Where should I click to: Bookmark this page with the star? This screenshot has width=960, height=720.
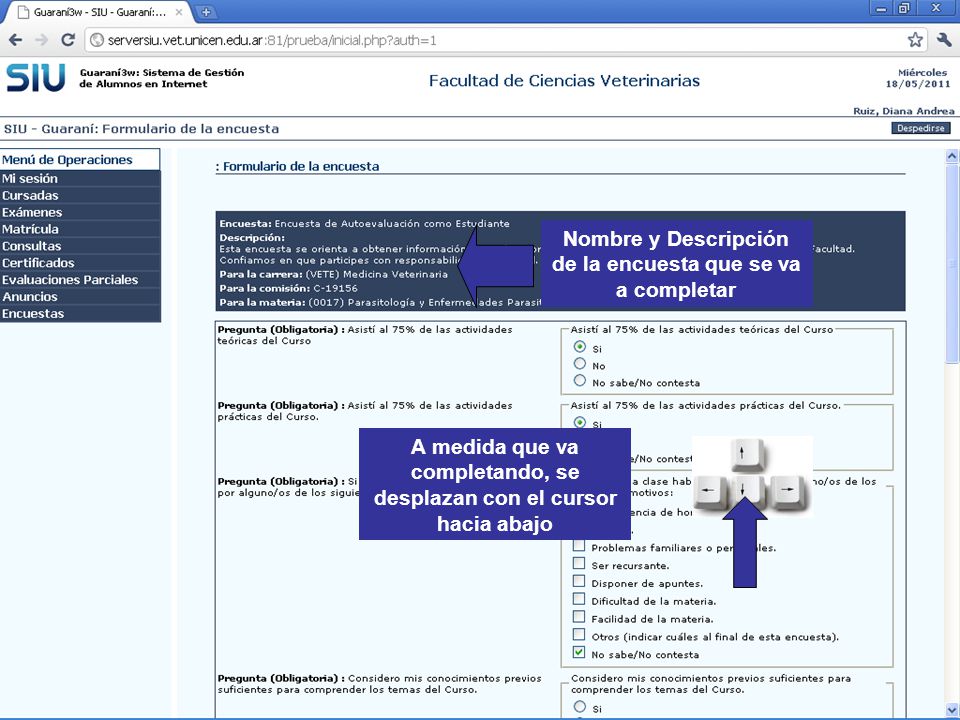[x=915, y=40]
